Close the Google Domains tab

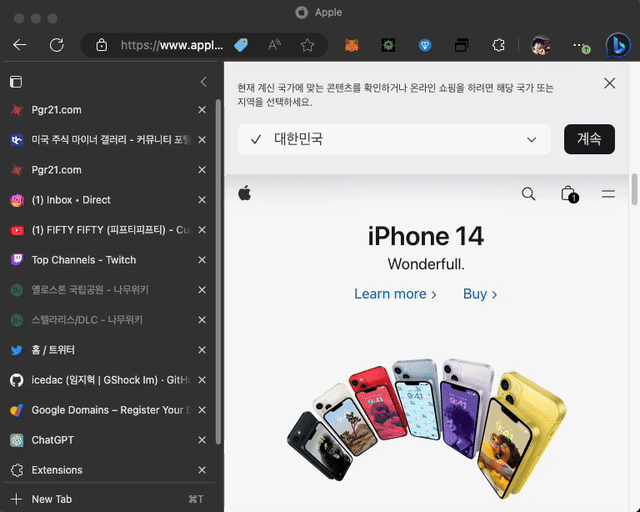point(202,410)
